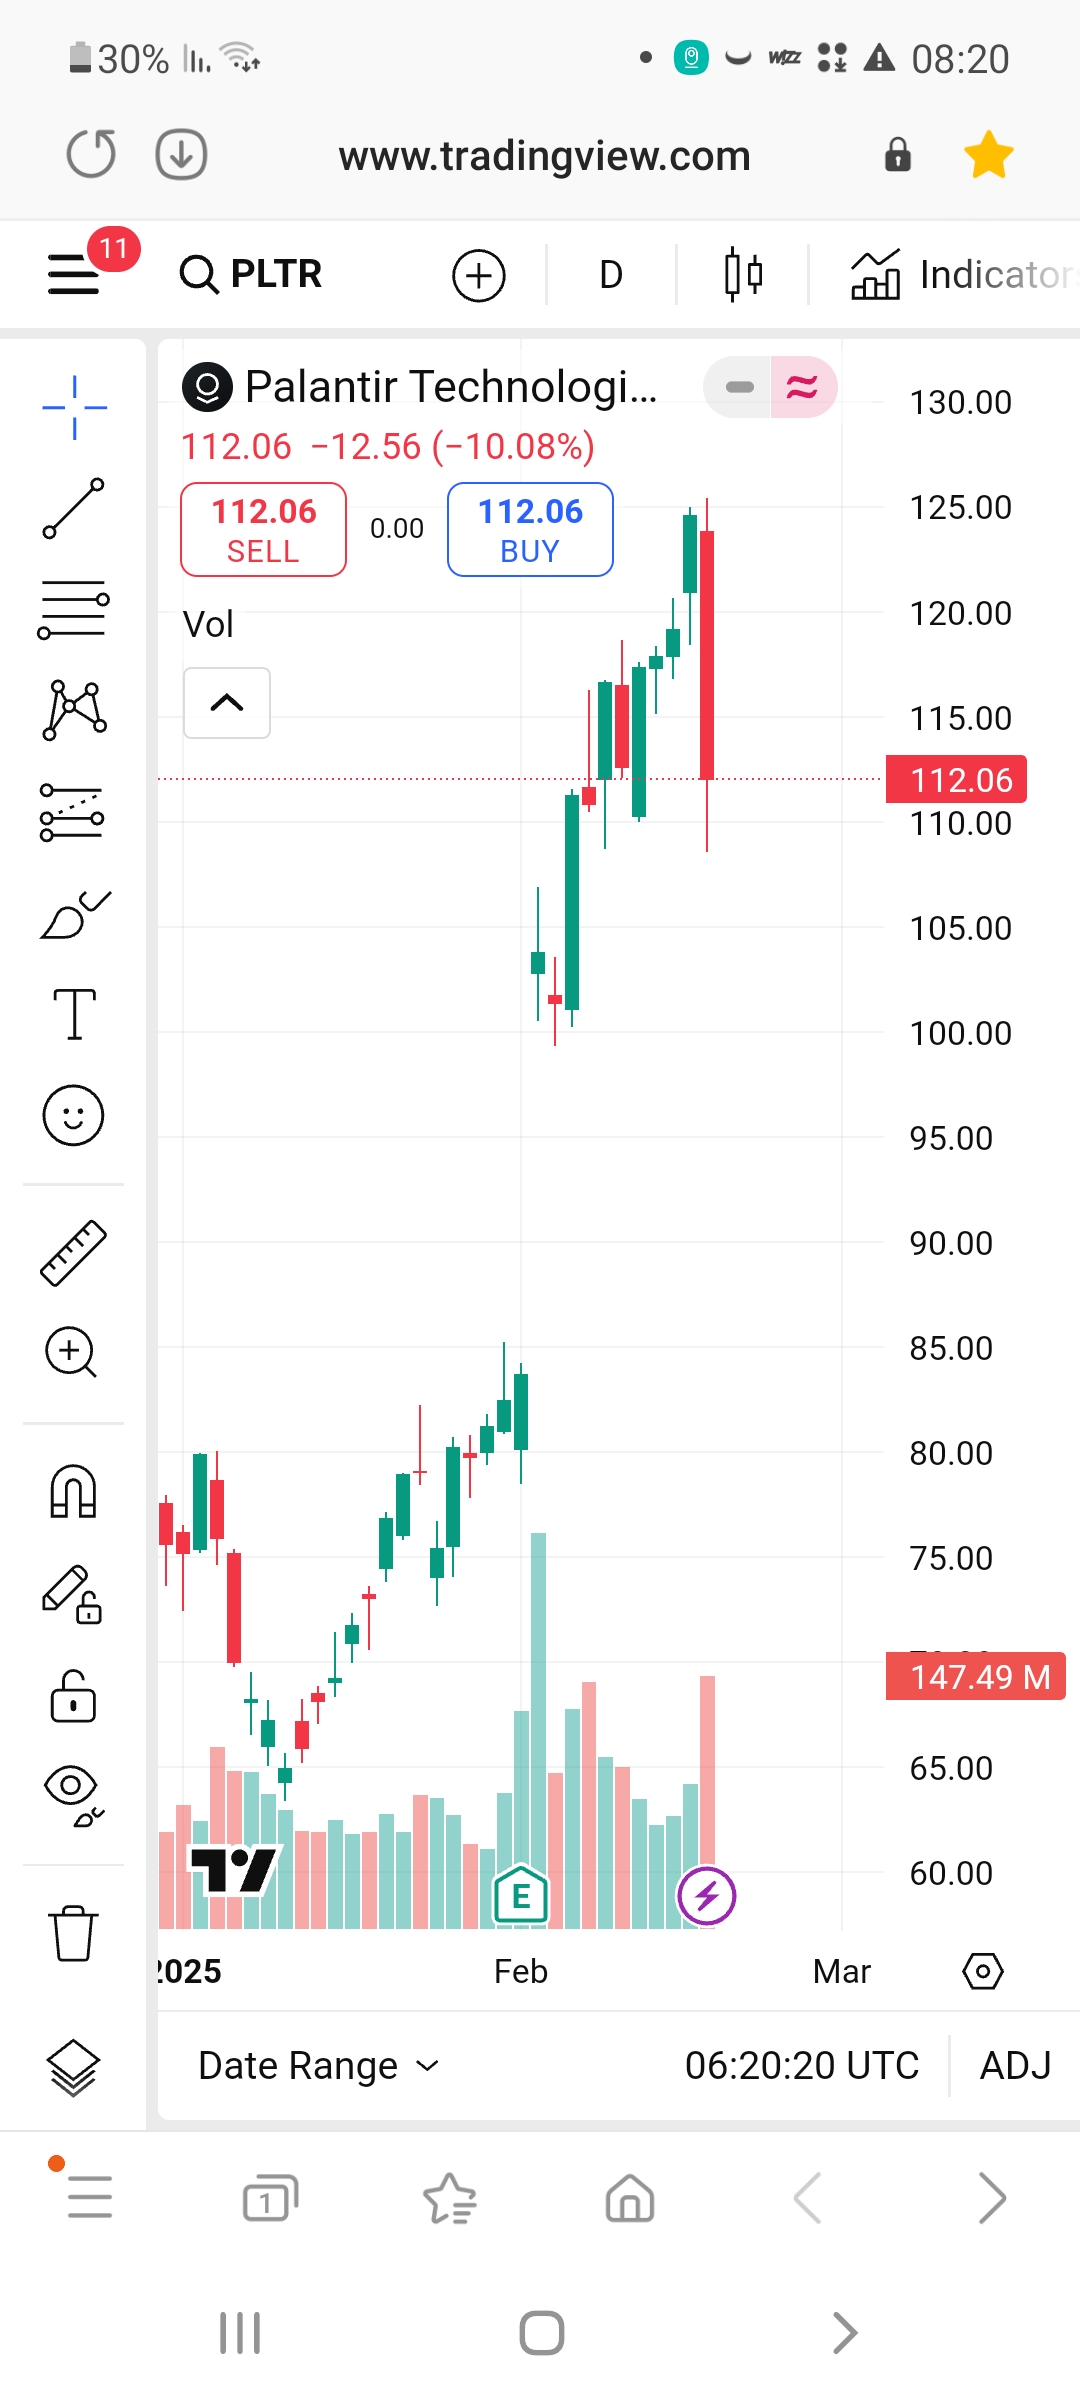The width and height of the screenshot is (1080, 2400).
Task: Change the candlestick chart type
Action: [743, 274]
